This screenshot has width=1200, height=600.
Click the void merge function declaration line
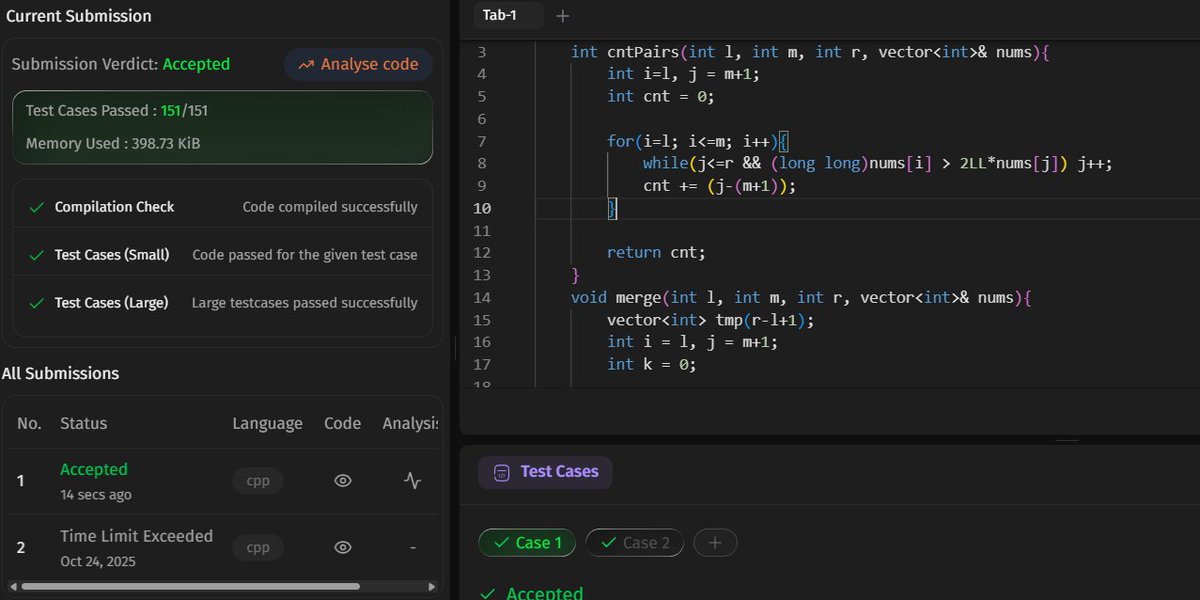[x=801, y=297]
